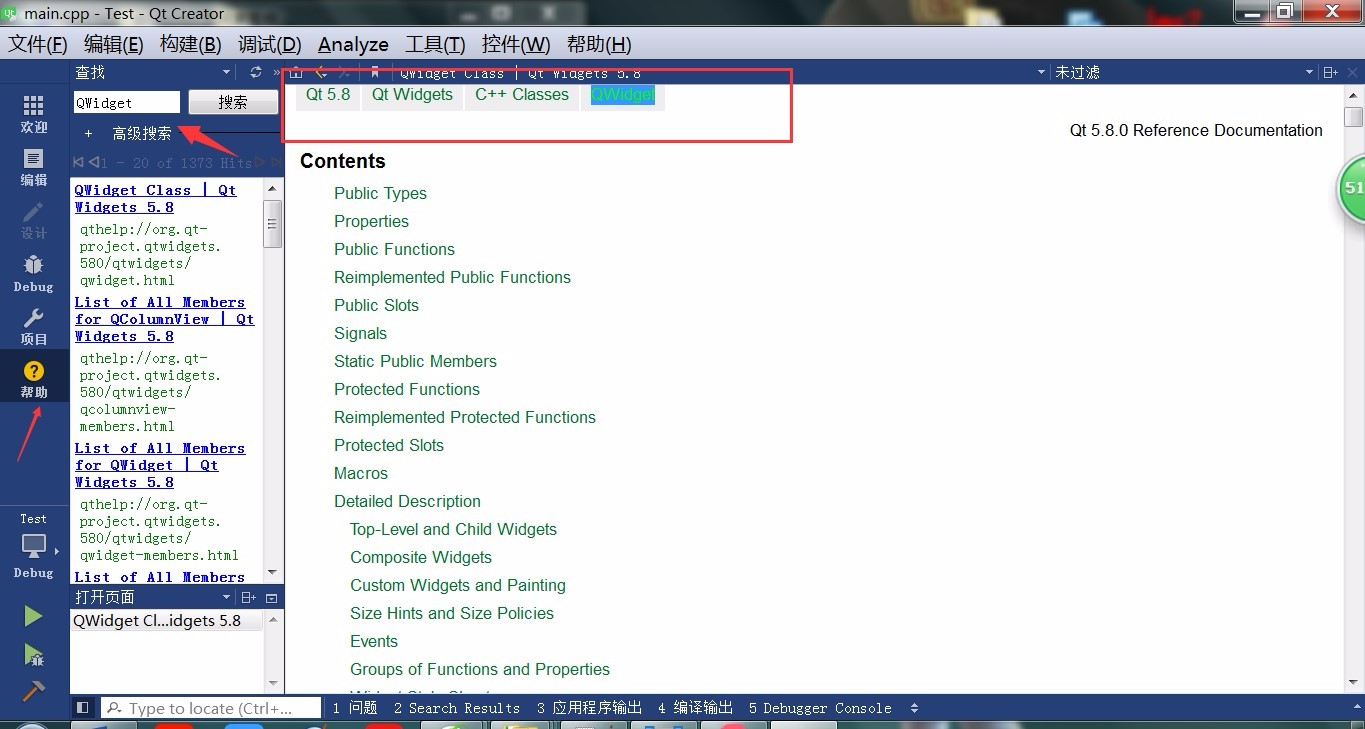Open the 1 问题 Issues pane
This screenshot has height=729, width=1365.
point(355,708)
